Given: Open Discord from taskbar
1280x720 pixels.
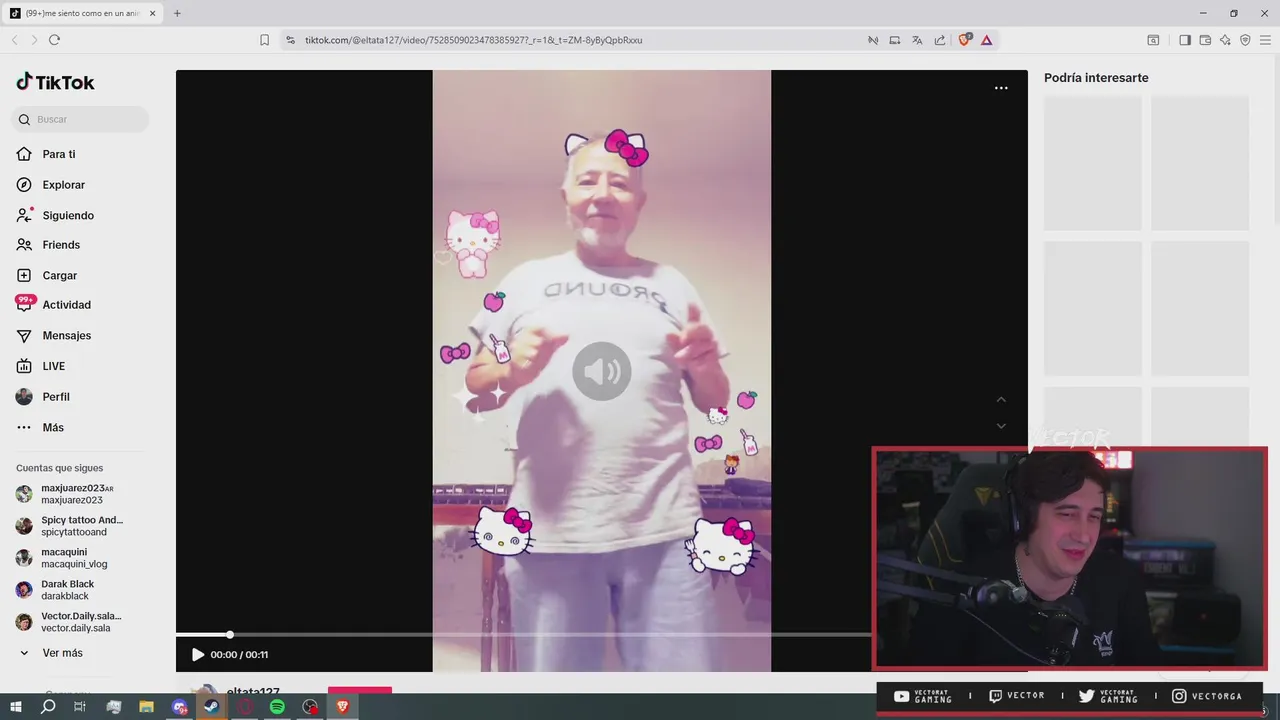Looking at the screenshot, I should pos(179,707).
